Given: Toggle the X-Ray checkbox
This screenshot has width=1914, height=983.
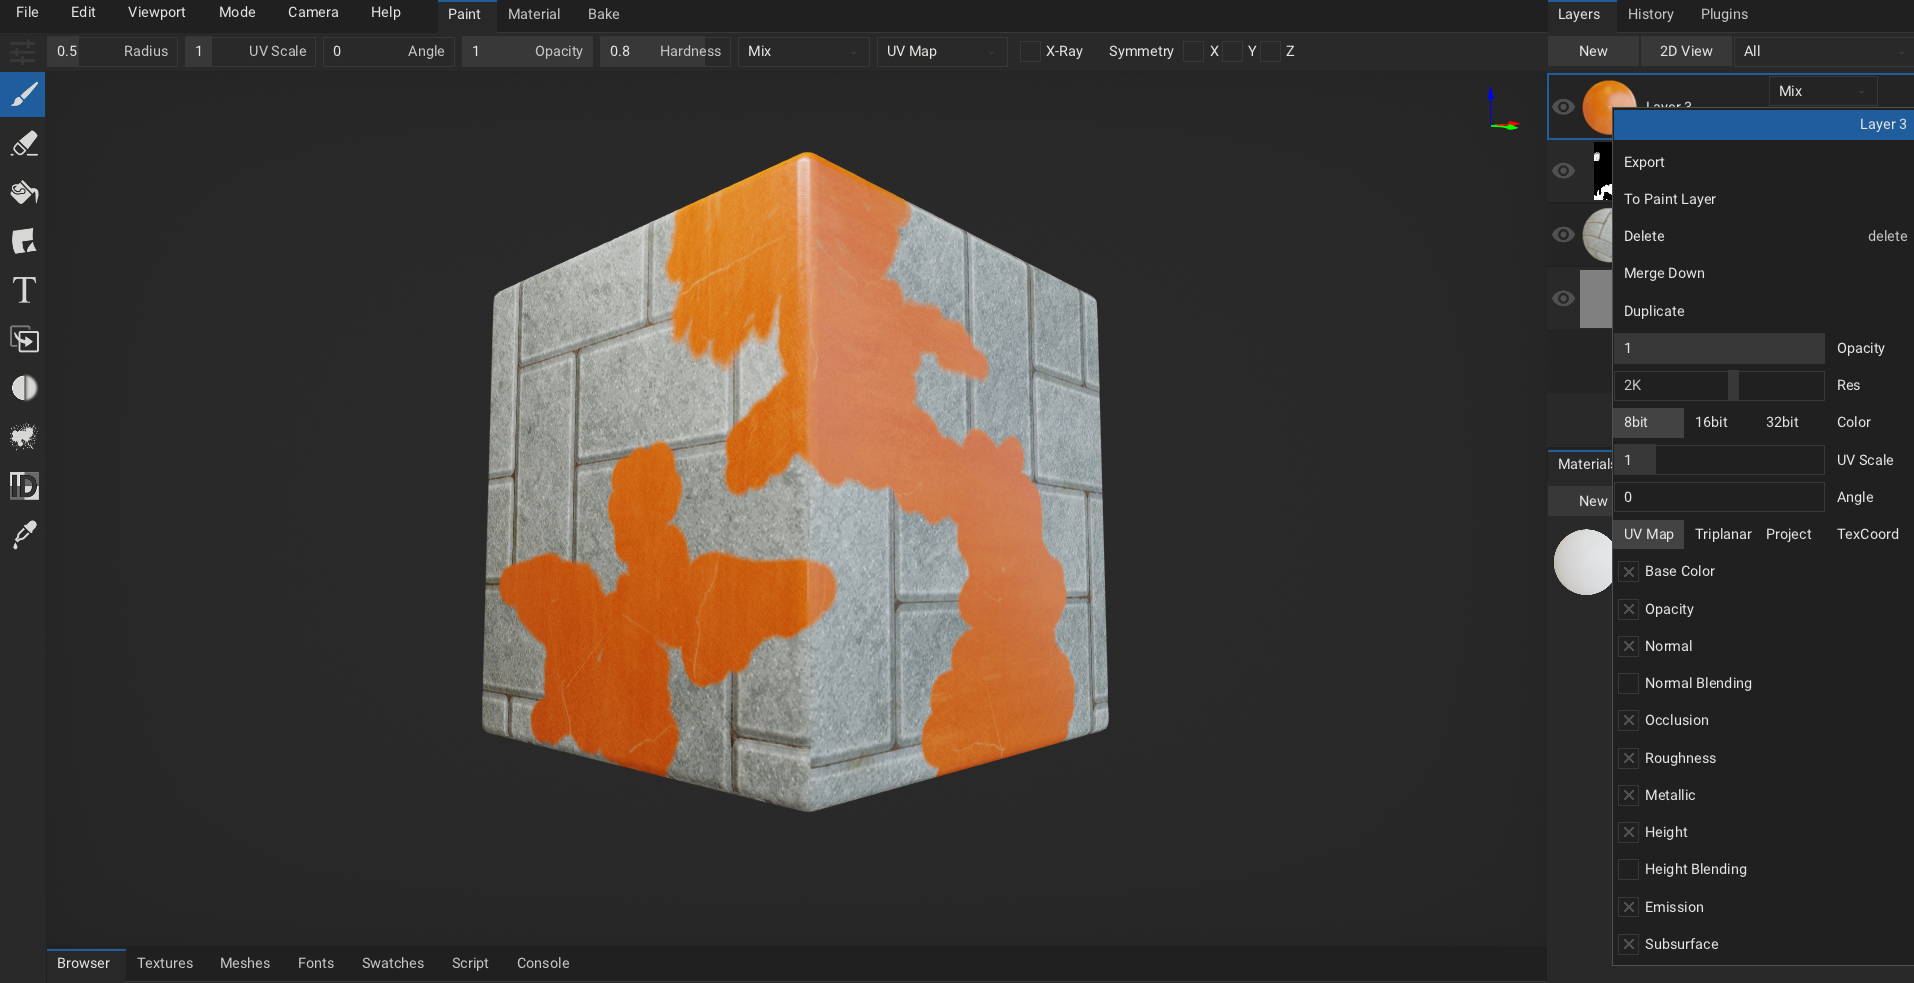Looking at the screenshot, I should pos(1030,51).
